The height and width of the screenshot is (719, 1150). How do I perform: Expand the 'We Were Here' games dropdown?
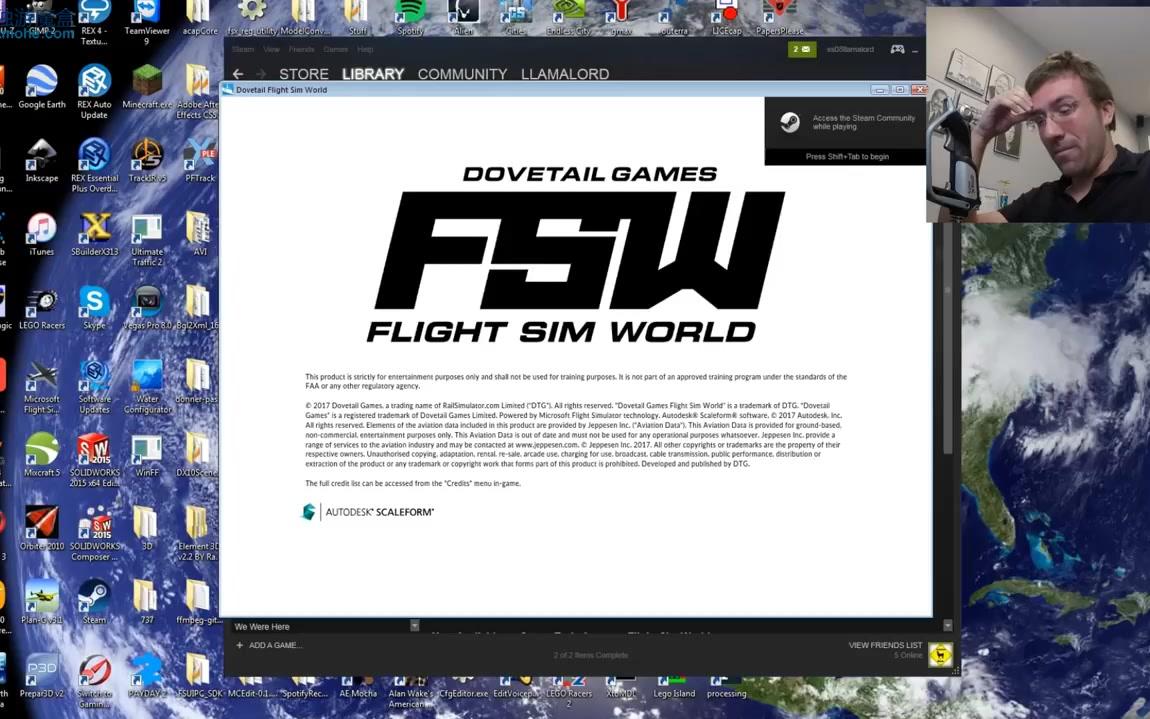(x=414, y=625)
